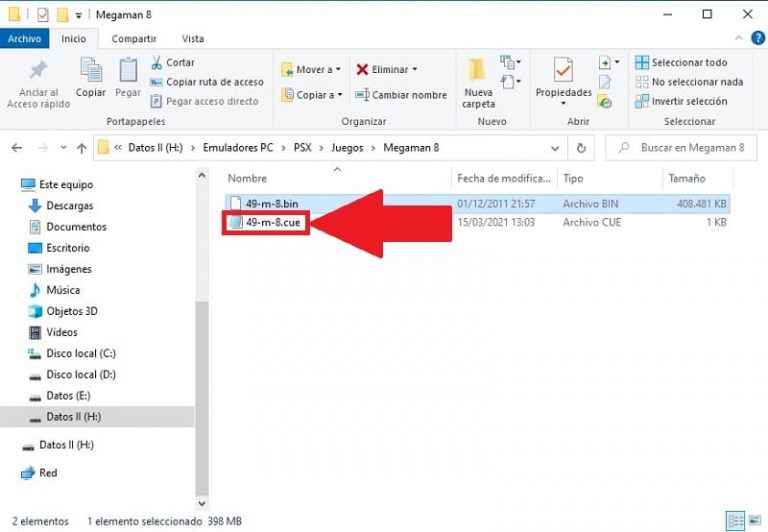Screen dimensions: 768x532
Task: Click Pegar acceso directo
Action: pos(204,101)
